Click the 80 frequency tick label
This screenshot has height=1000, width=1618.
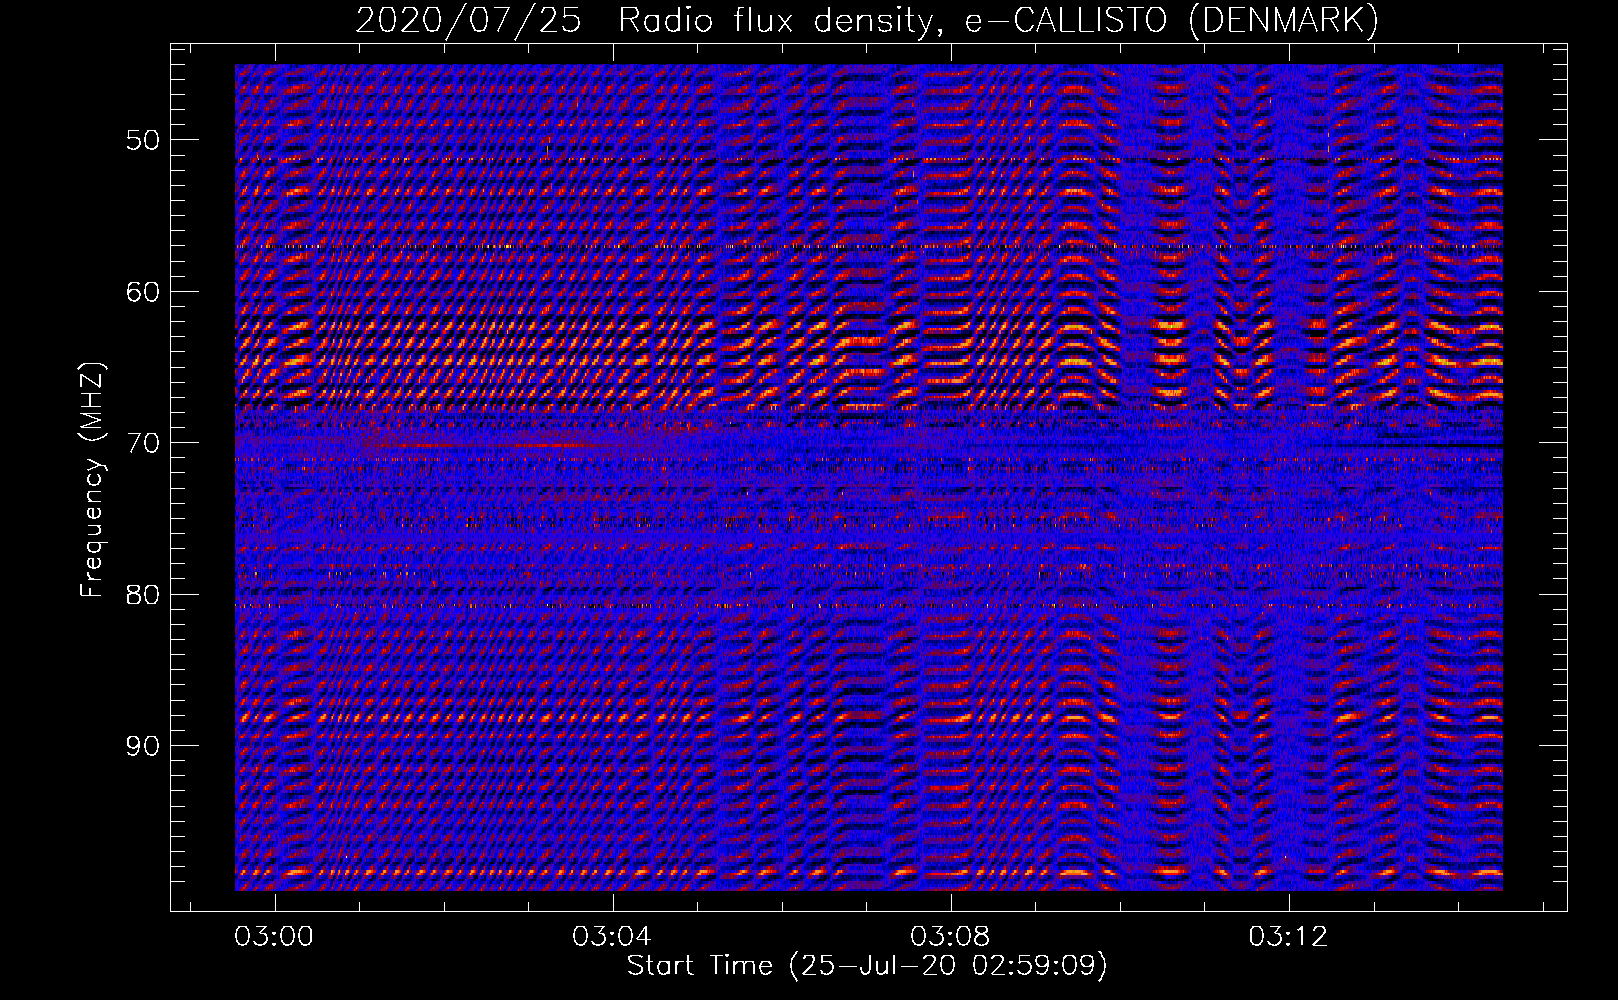point(142,594)
